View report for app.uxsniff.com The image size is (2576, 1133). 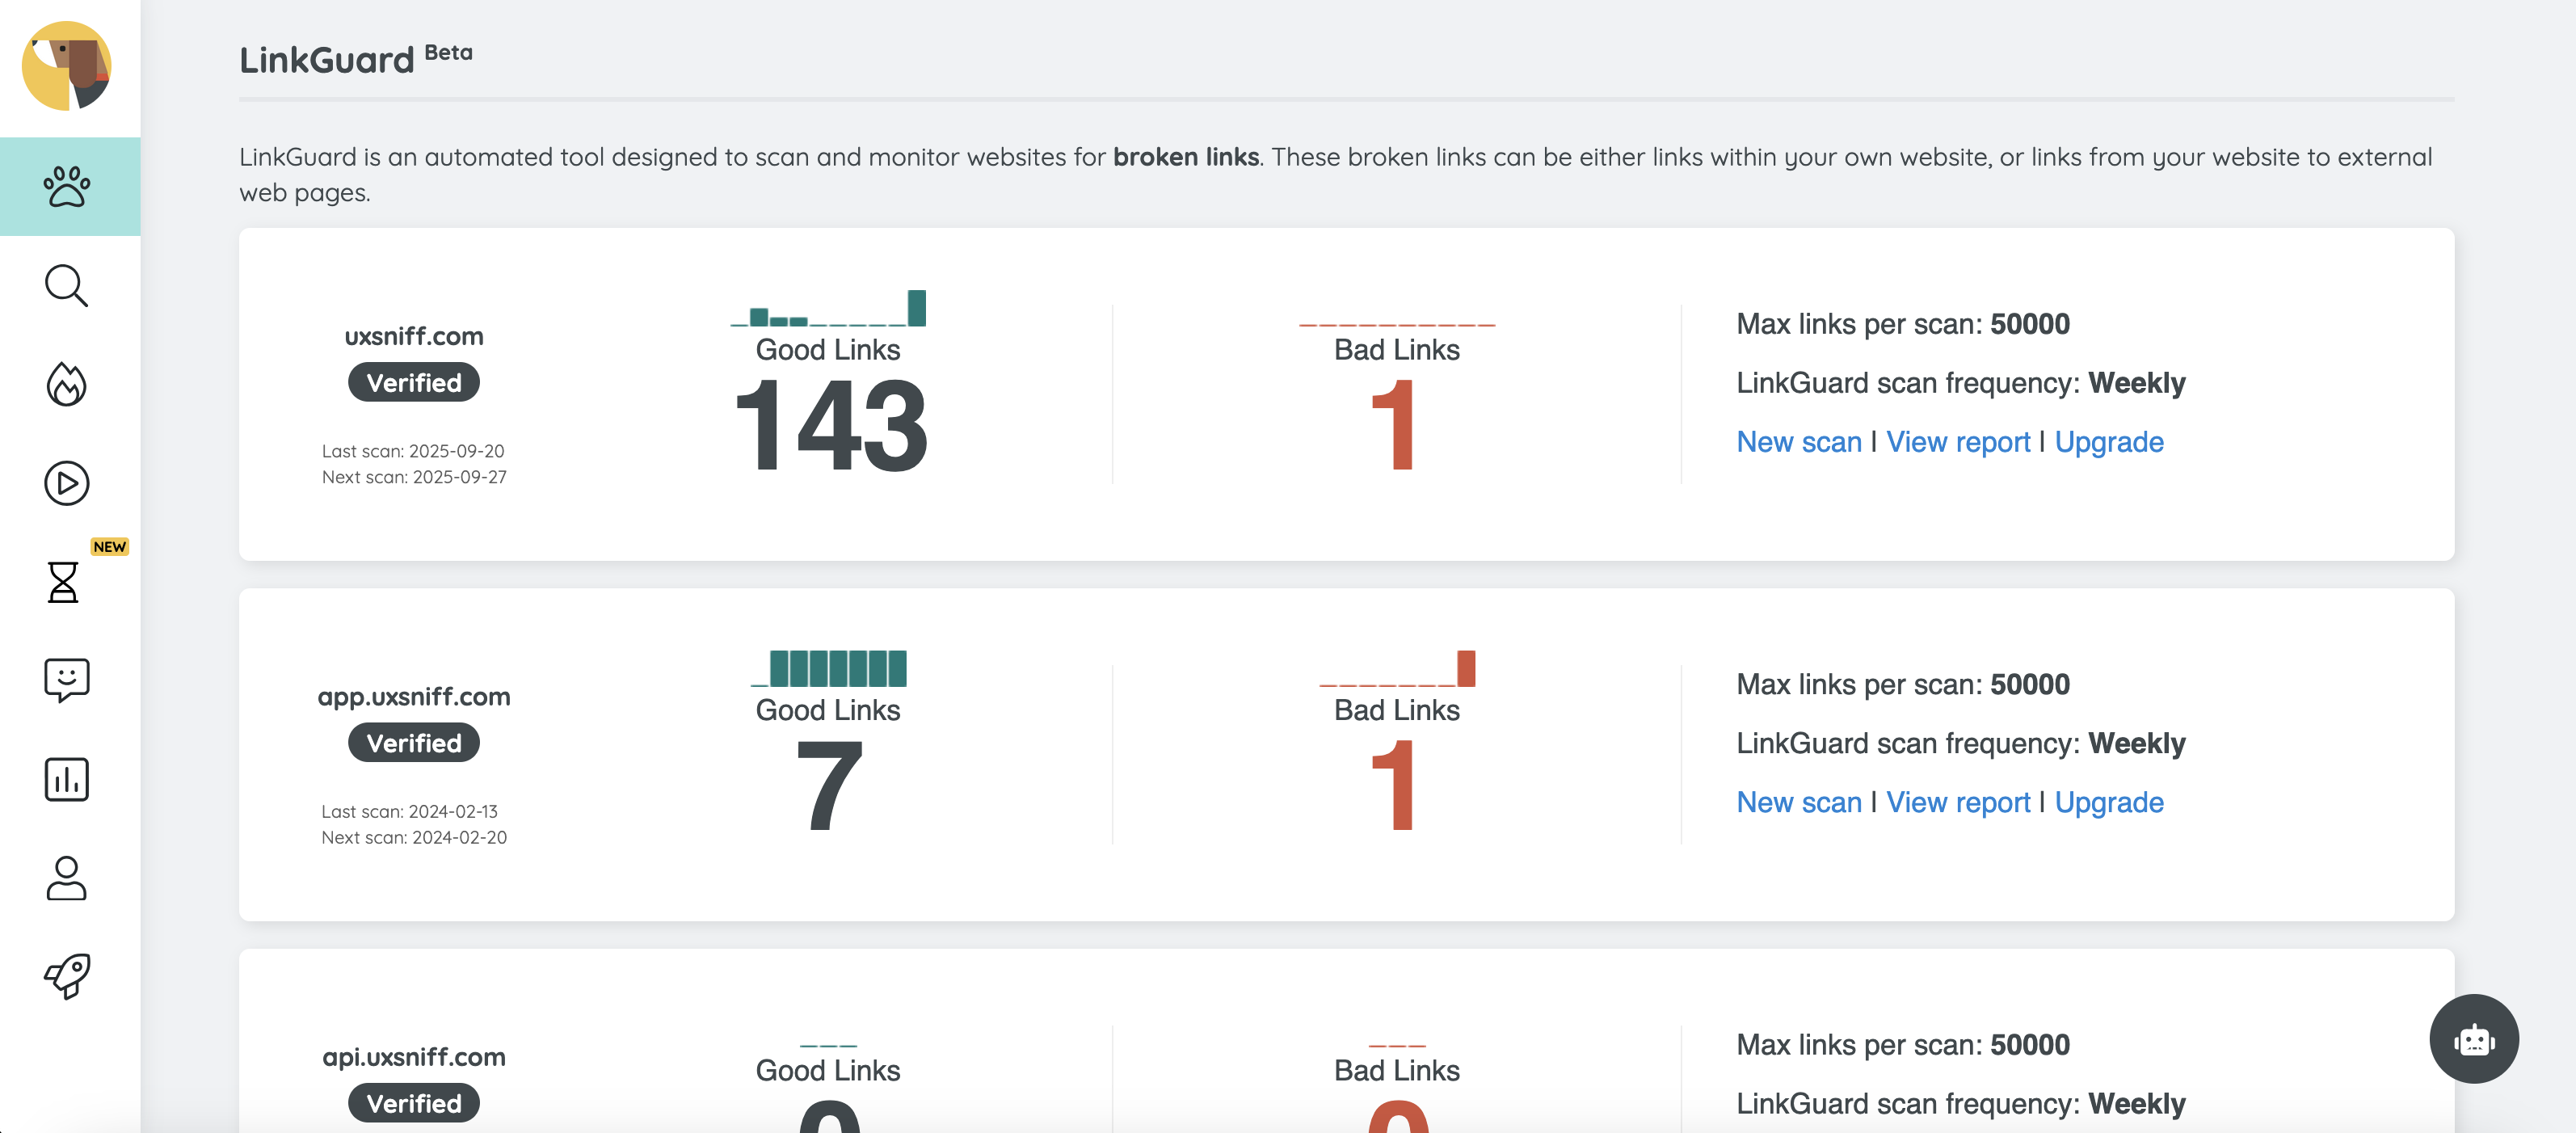coord(1957,802)
